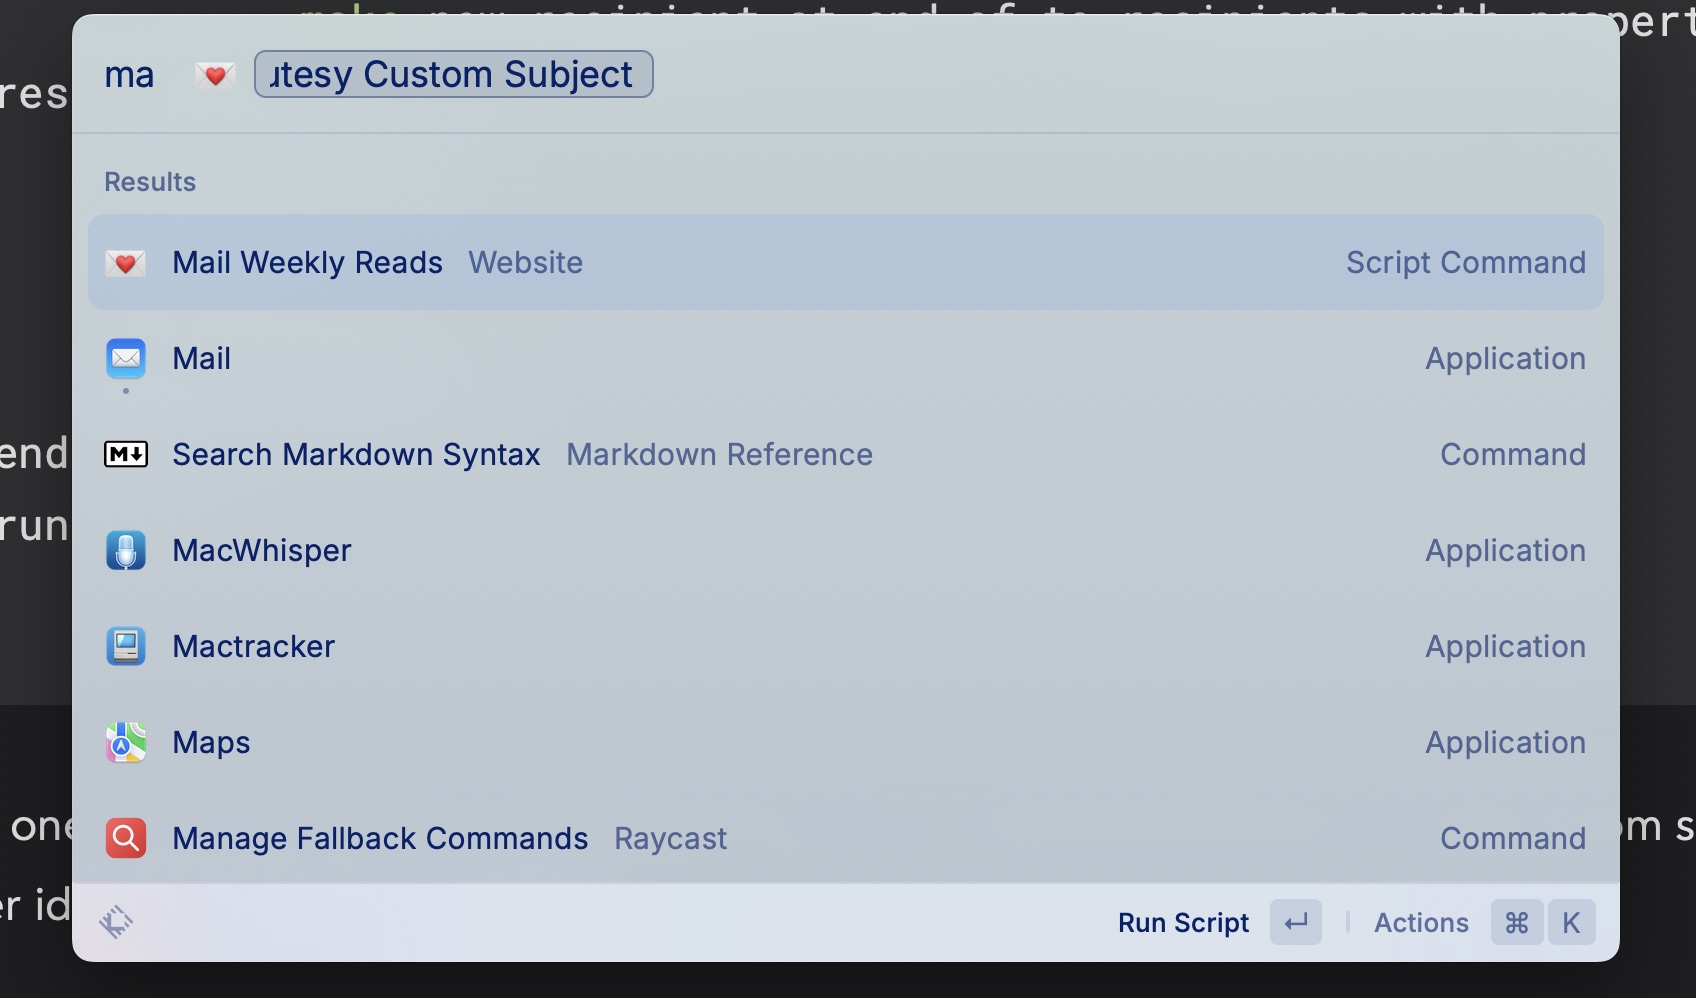
Task: Click the MacWhisper microphone icon
Action: 126,551
